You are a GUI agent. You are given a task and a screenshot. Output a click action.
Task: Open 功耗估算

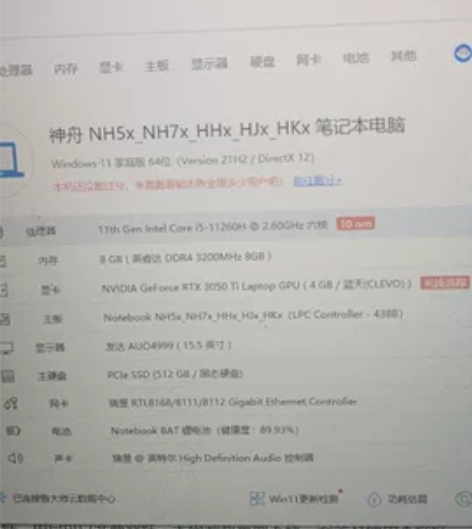pos(407,499)
